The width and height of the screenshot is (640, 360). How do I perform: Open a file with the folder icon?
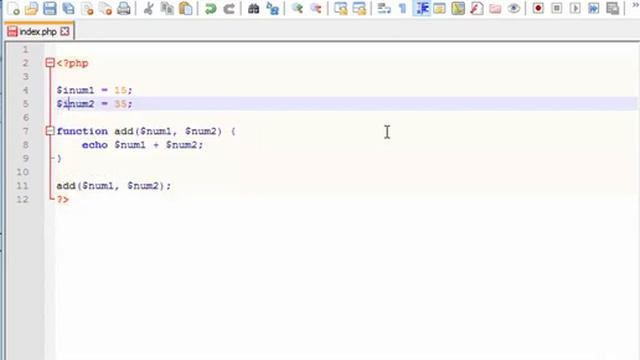coord(31,8)
